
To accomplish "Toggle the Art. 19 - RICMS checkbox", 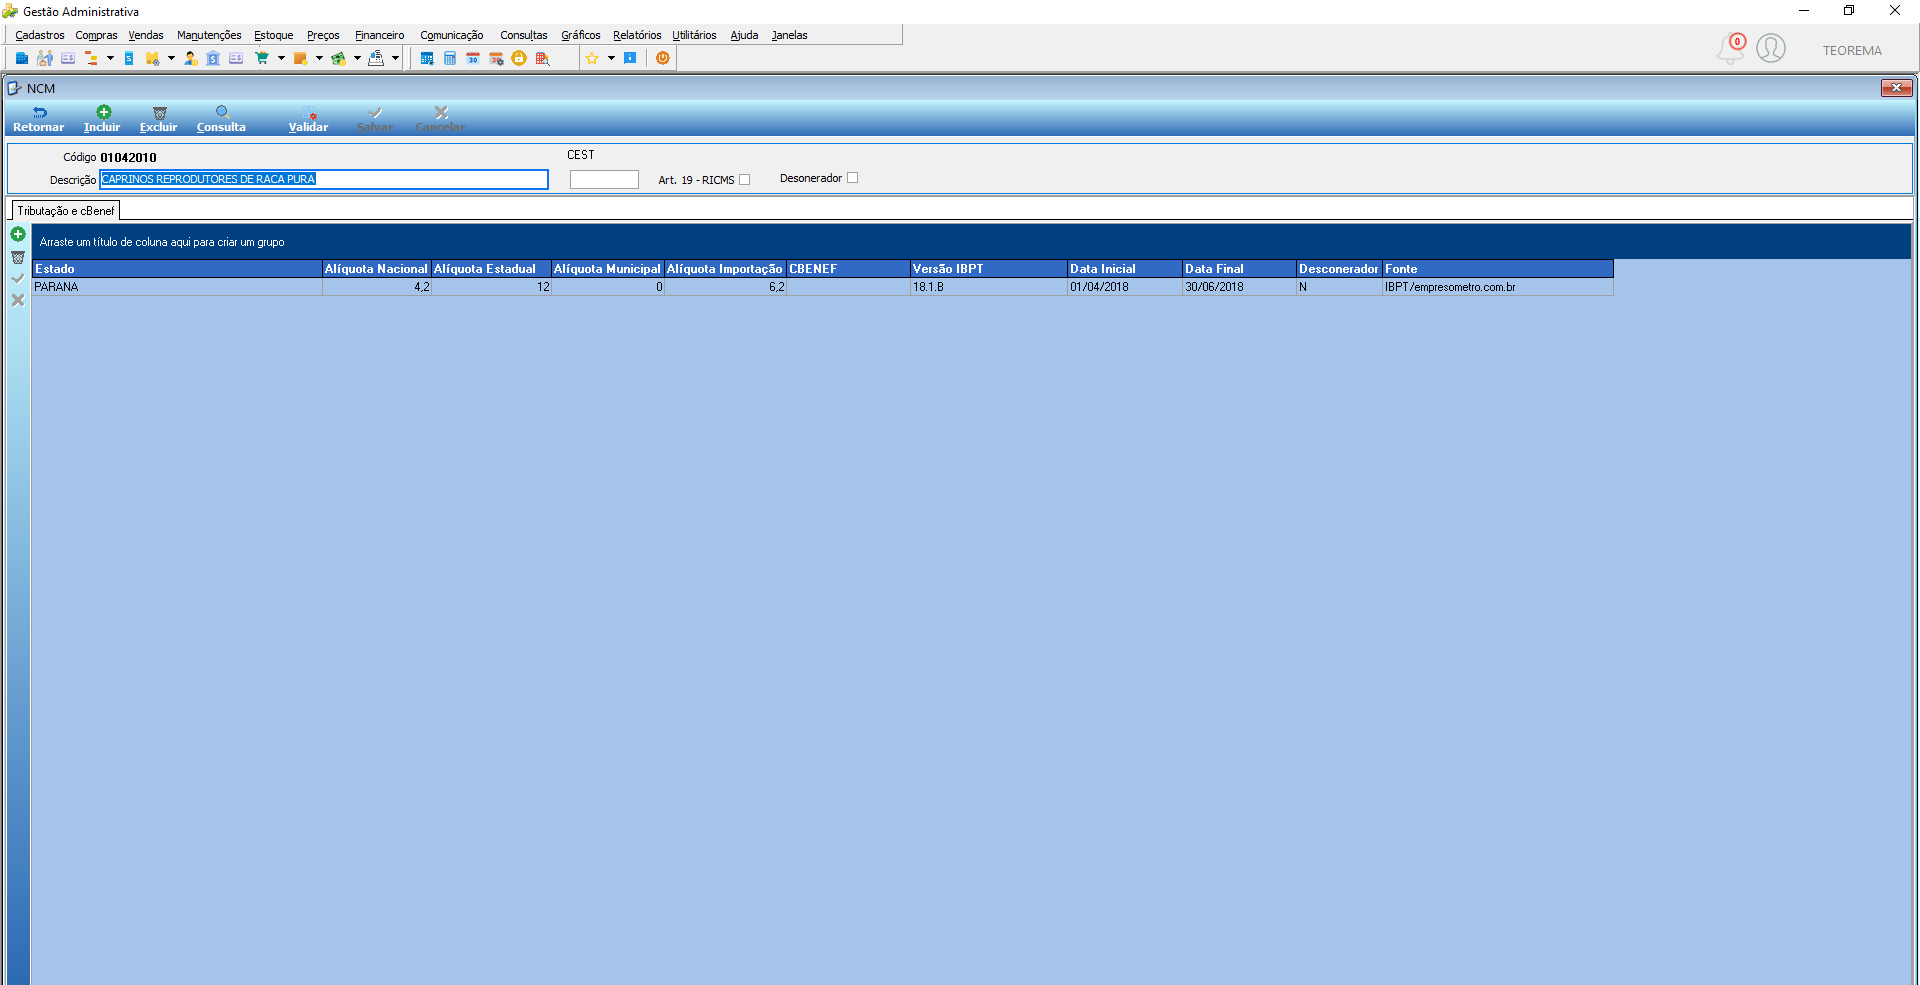I will pos(744,180).
